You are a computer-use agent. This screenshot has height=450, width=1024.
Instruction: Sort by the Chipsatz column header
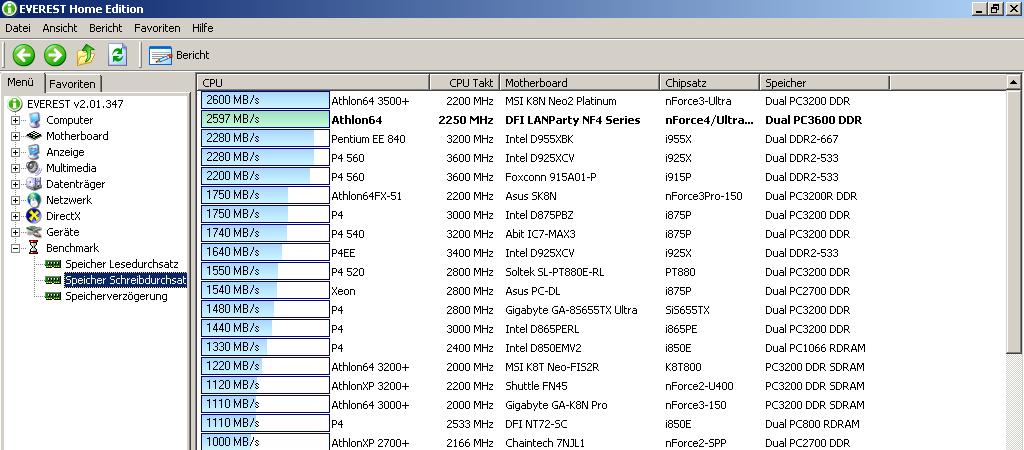click(x=709, y=83)
